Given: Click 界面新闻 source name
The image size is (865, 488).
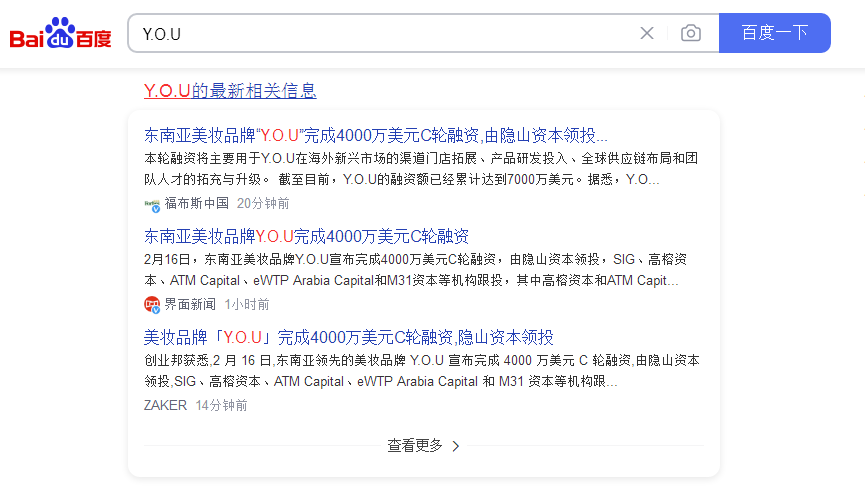Looking at the screenshot, I should (x=190, y=304).
